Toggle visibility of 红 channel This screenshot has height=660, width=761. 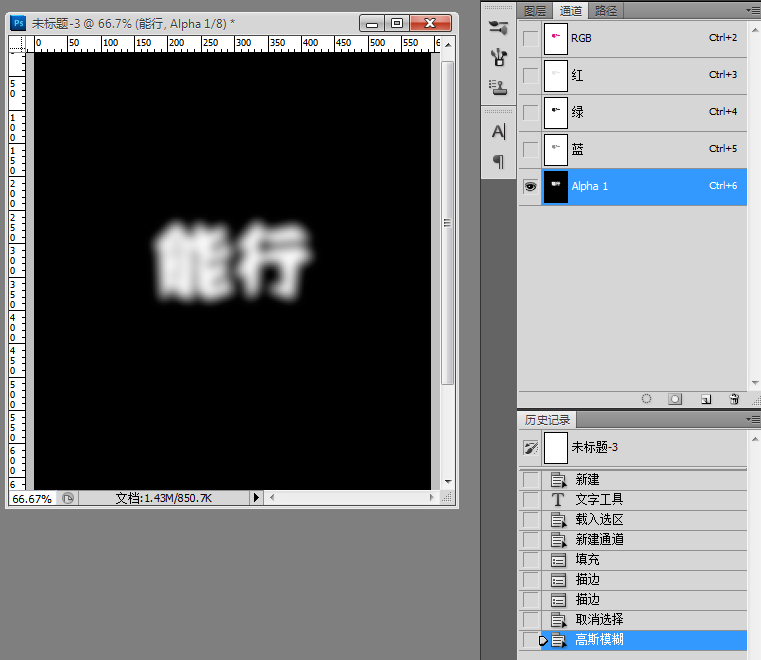coord(530,75)
